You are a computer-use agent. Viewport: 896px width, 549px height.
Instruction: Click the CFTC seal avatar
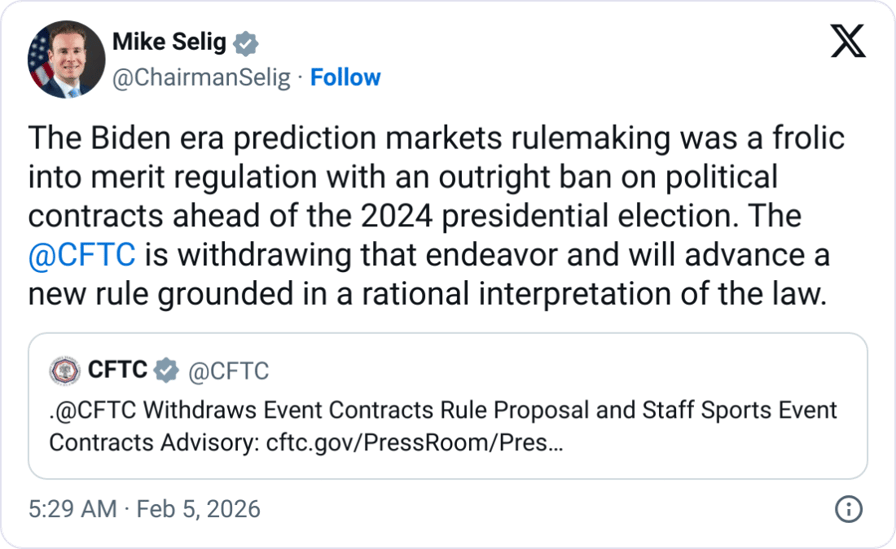[x=65, y=371]
